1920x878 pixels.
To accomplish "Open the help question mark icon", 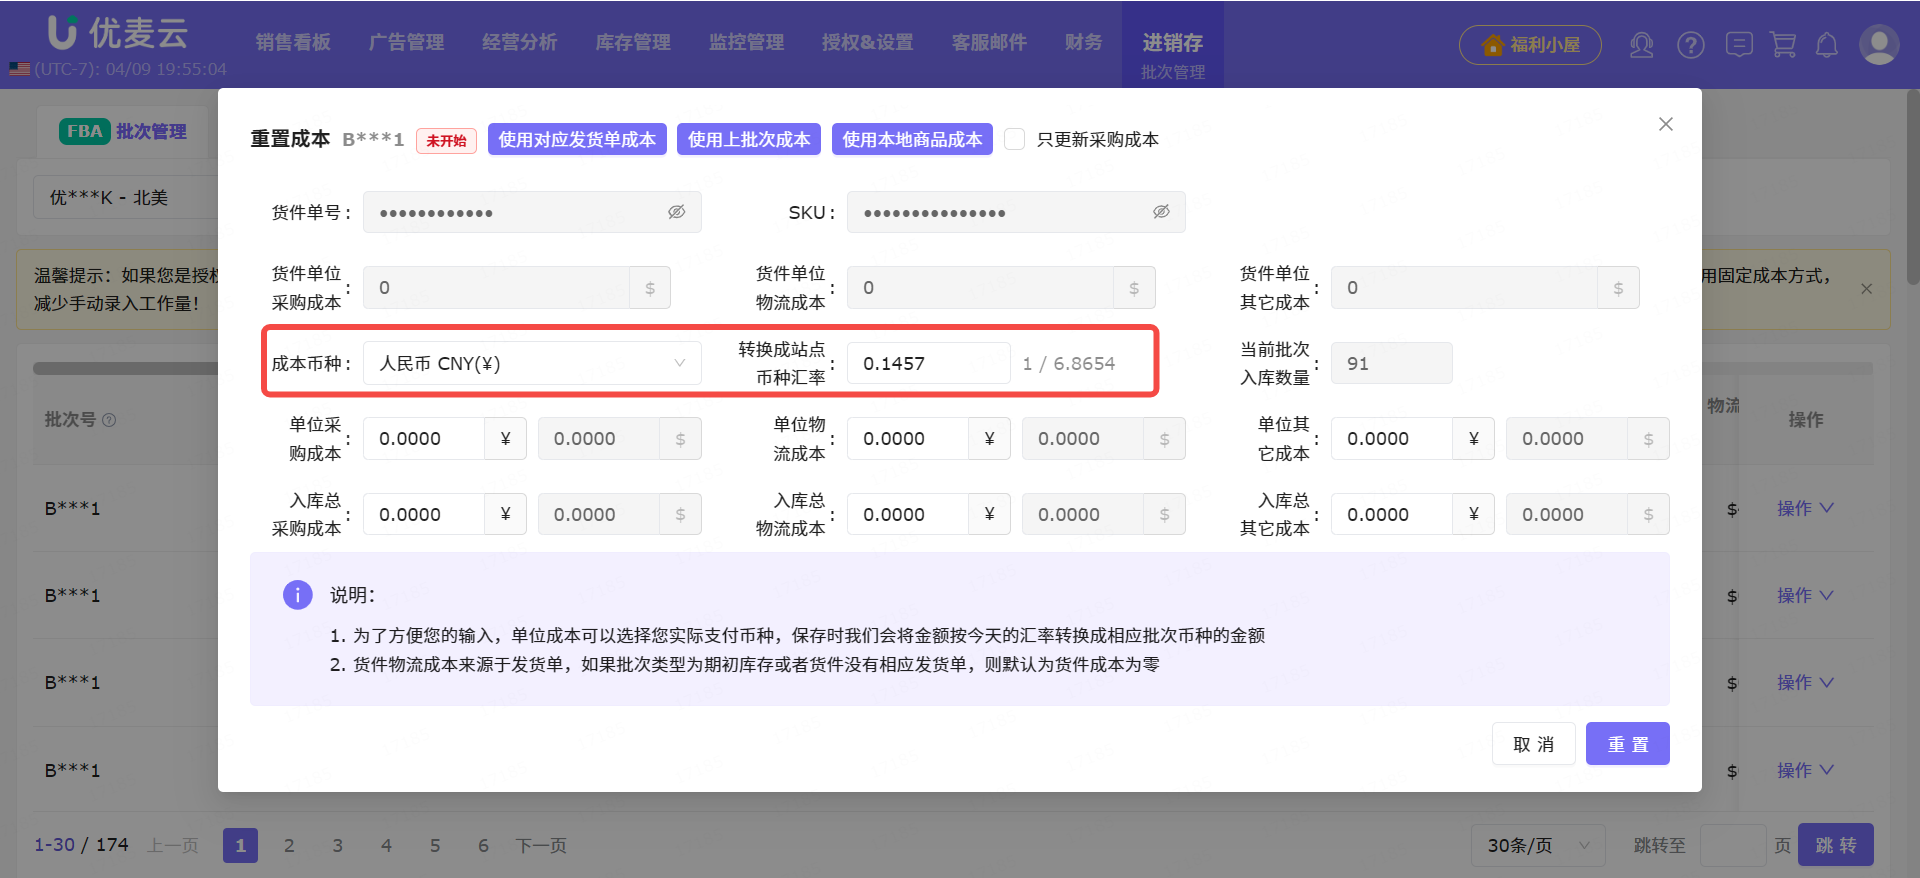I will 1691,45.
